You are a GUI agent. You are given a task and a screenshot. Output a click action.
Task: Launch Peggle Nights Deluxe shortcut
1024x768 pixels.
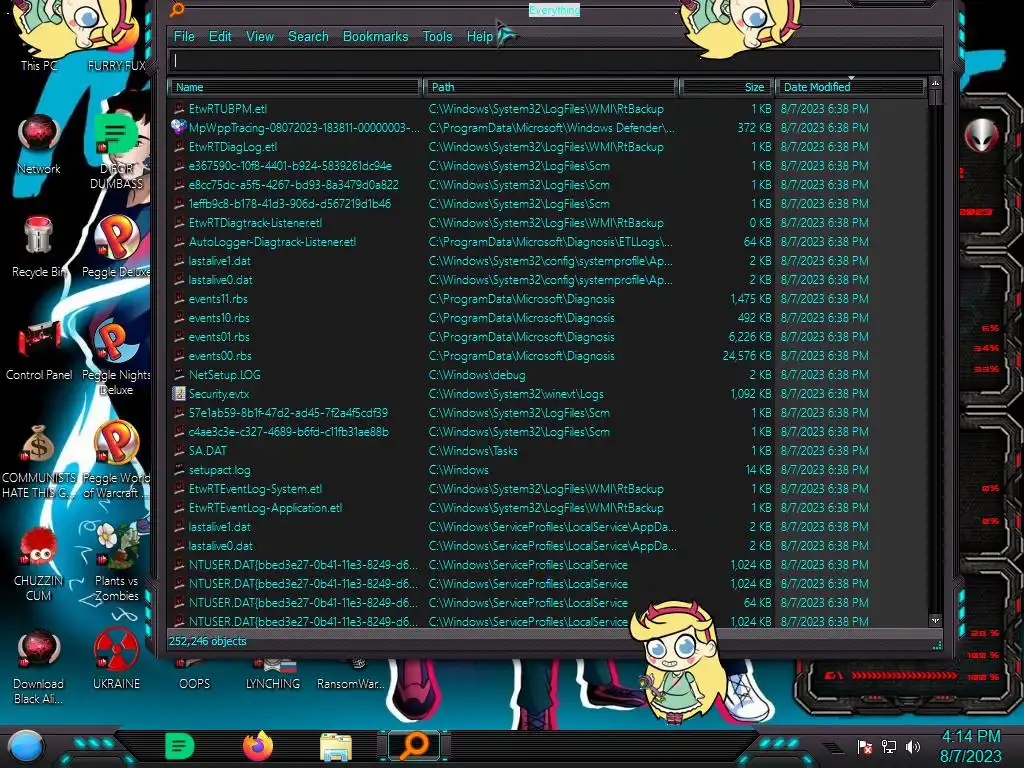116,357
